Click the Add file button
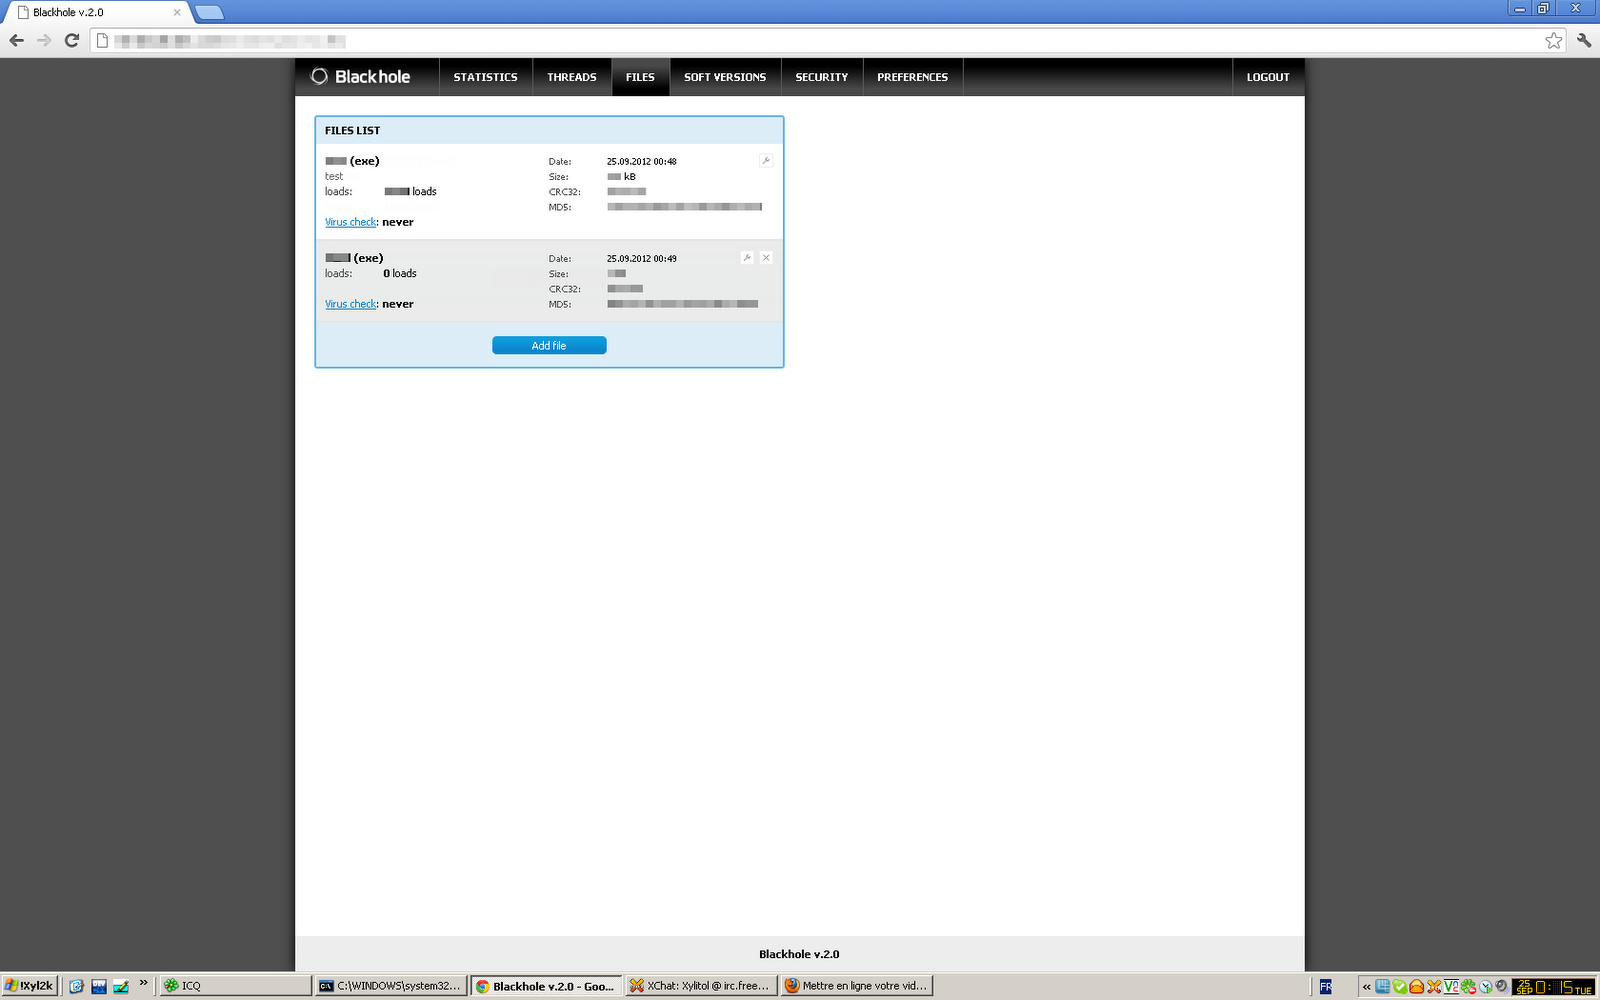 (x=549, y=345)
